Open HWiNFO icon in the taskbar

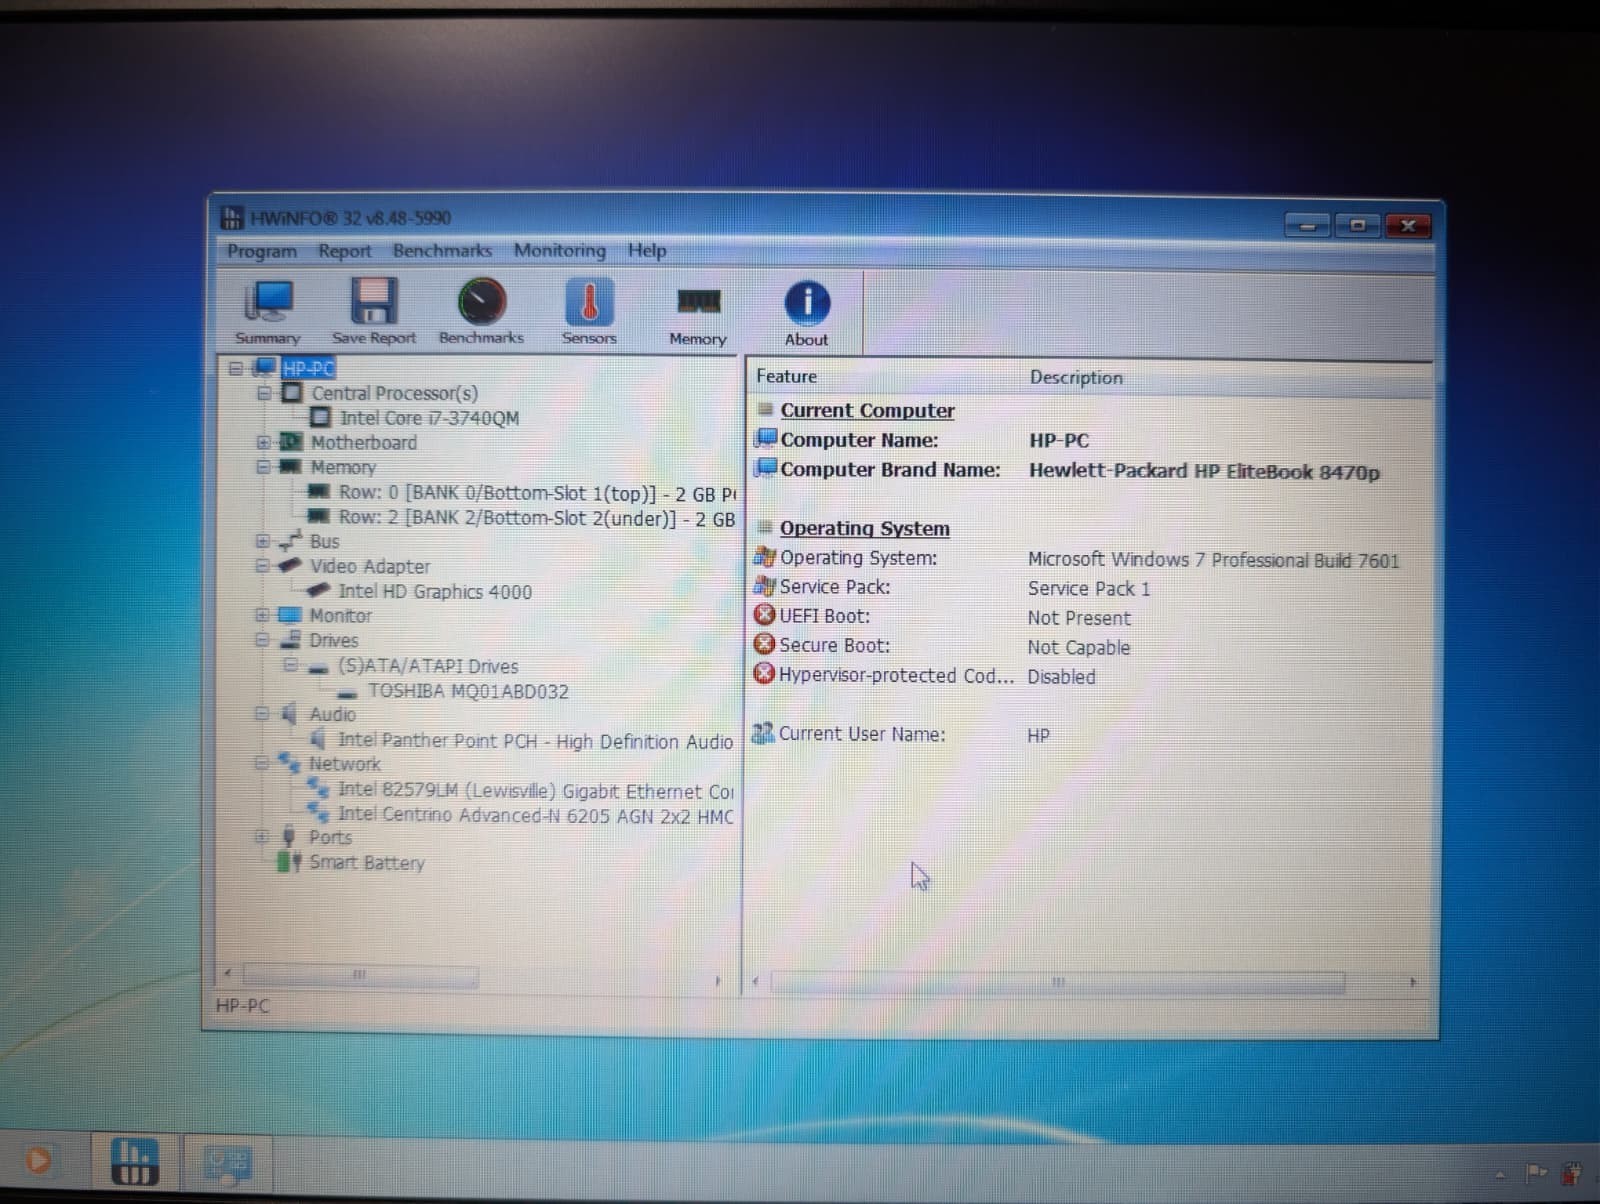pos(133,1161)
